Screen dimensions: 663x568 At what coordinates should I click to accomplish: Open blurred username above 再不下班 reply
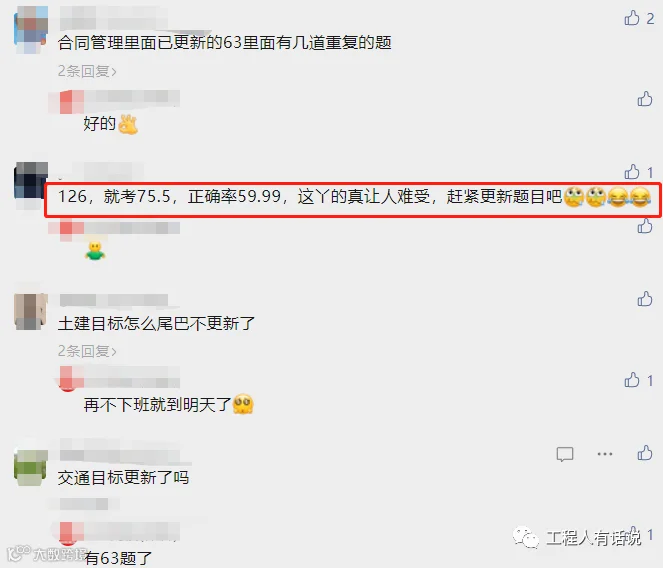coord(116,378)
